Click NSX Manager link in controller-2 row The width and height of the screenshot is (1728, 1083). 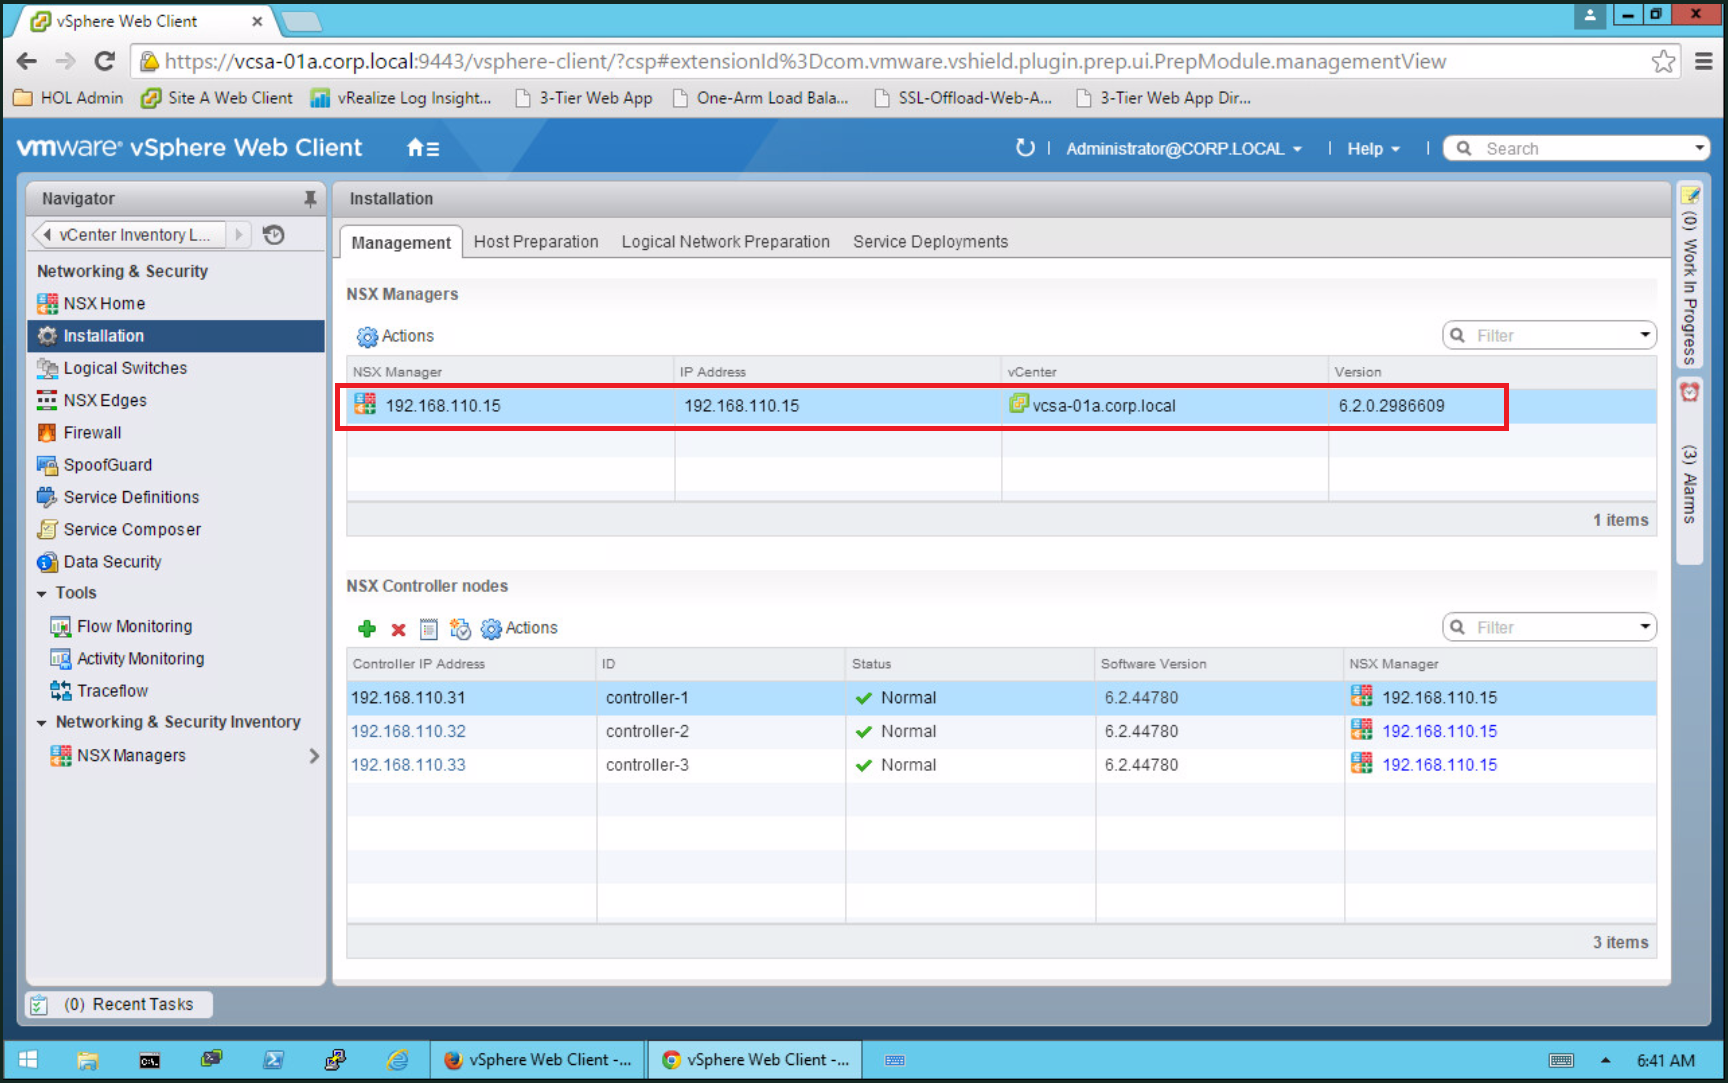1439,731
